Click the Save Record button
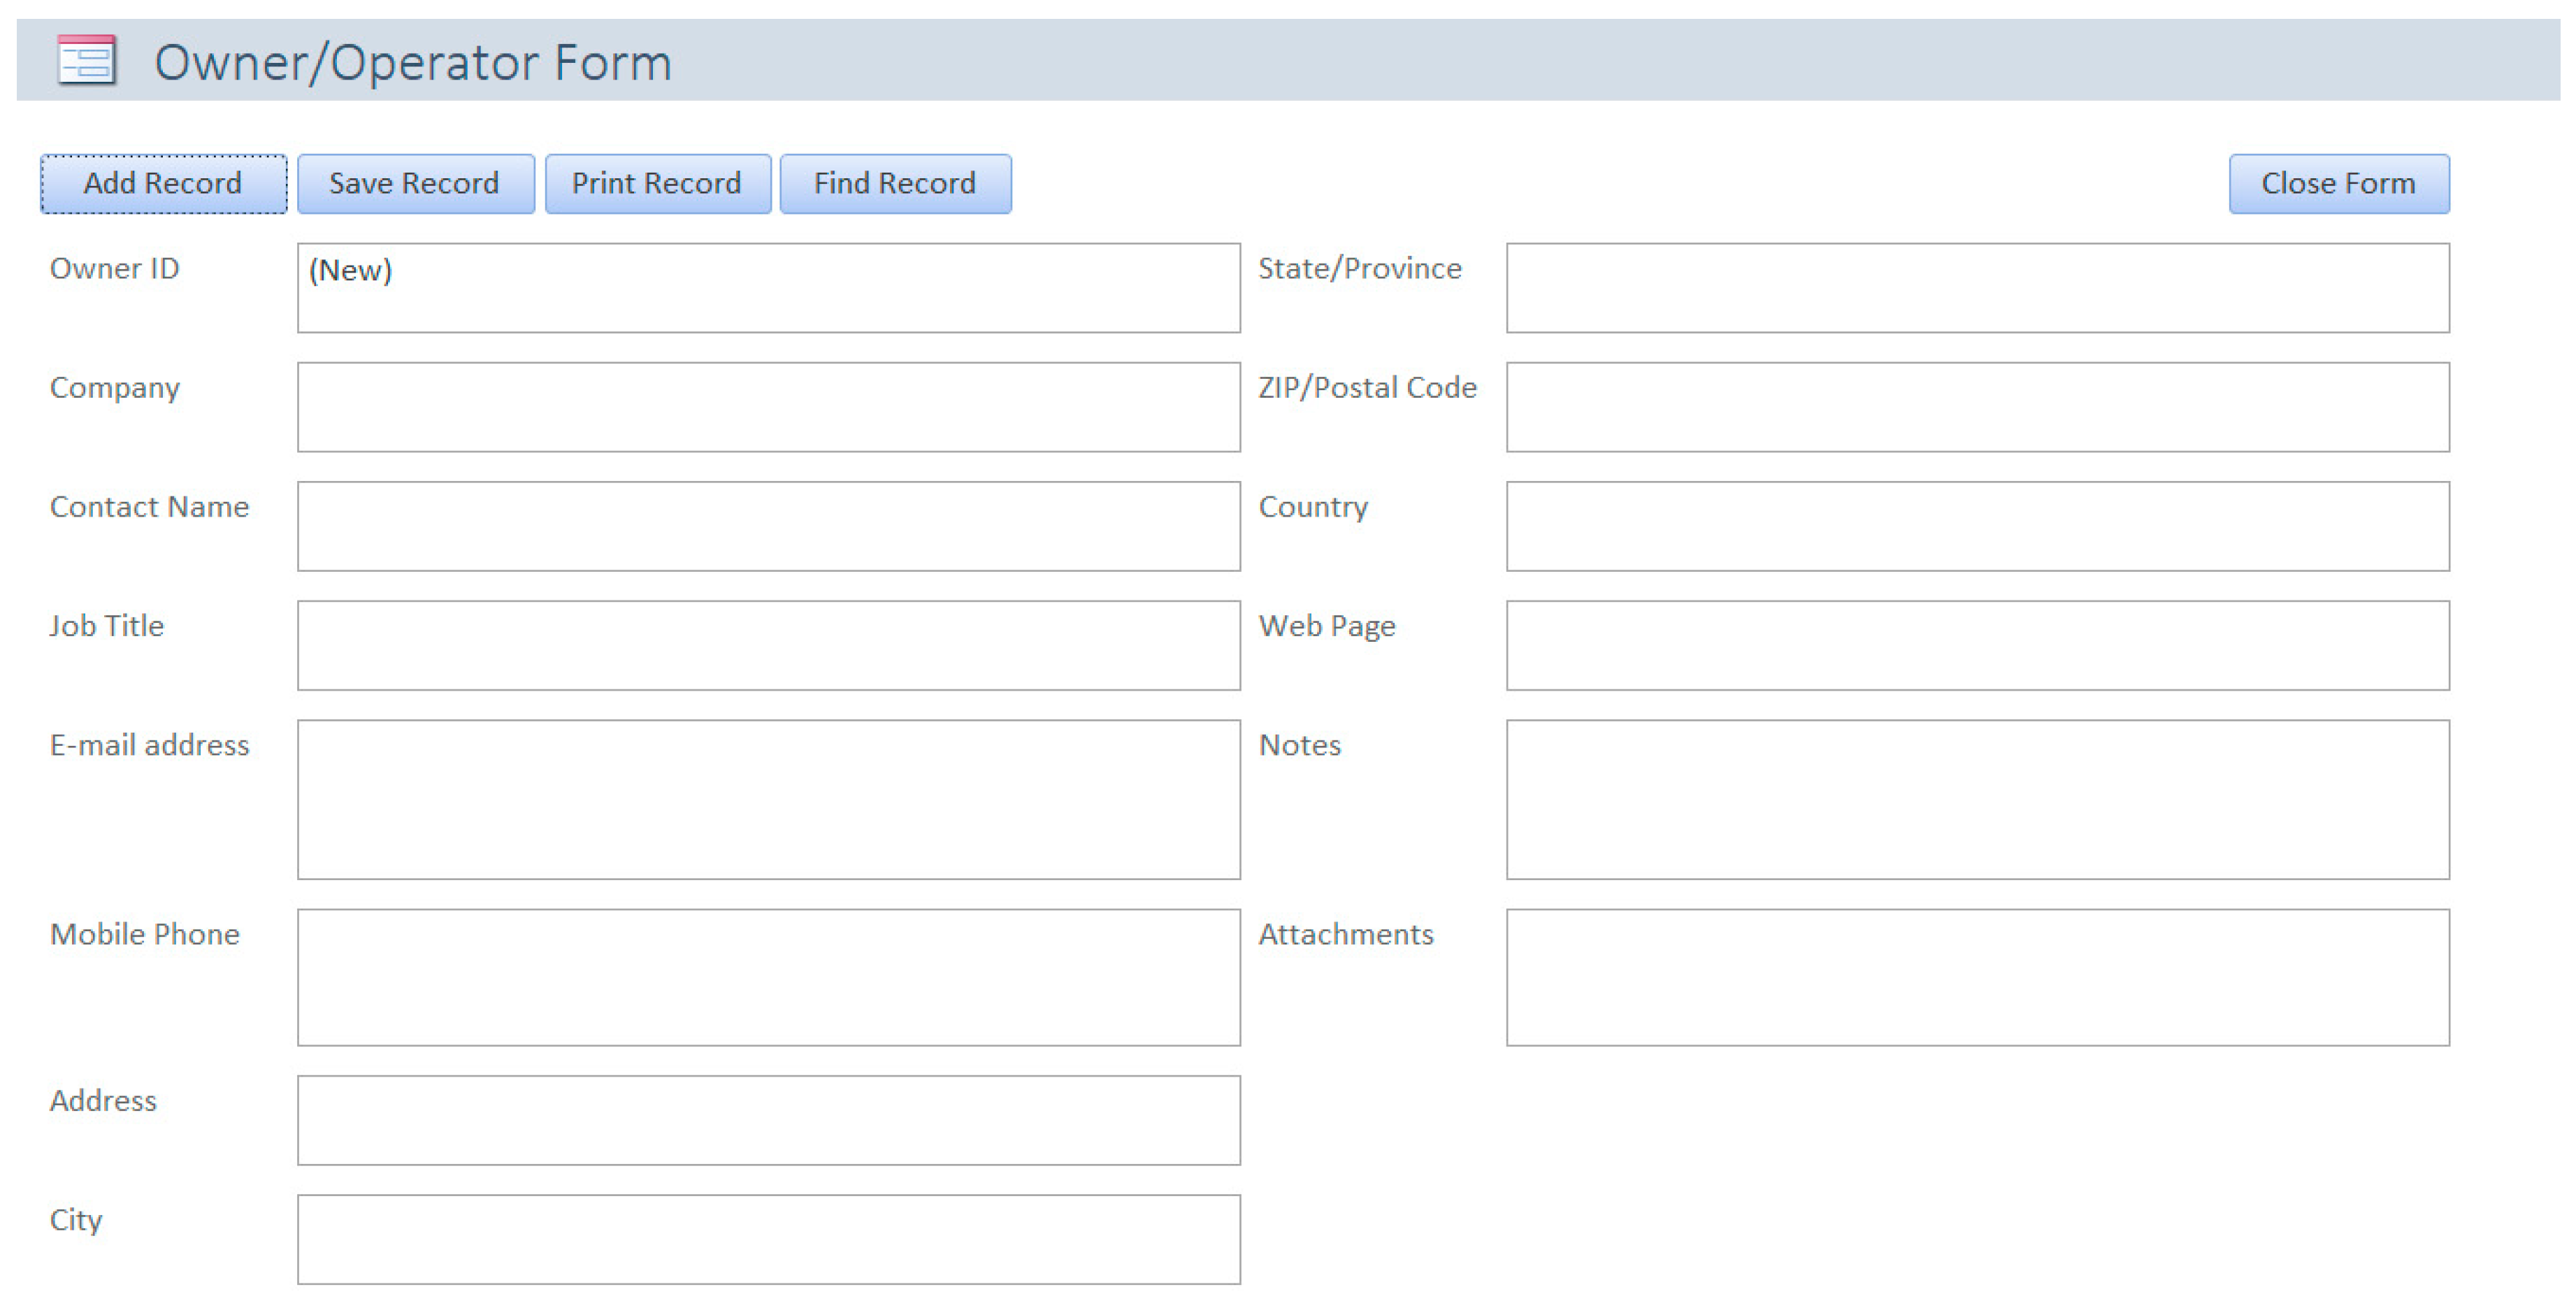 pyautogui.click(x=415, y=184)
